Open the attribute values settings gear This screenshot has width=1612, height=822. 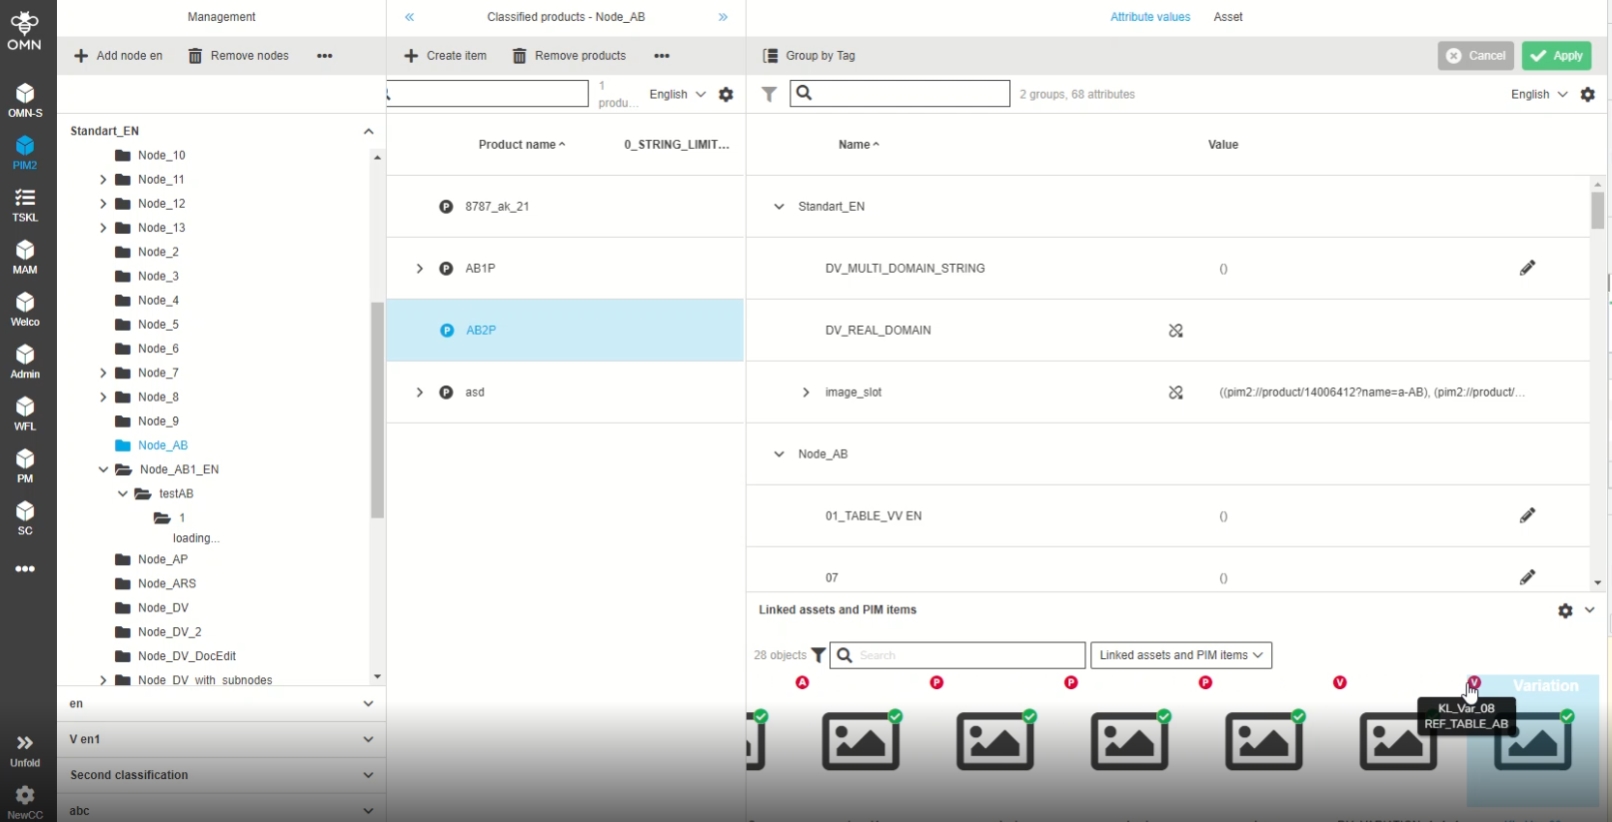tap(1588, 94)
